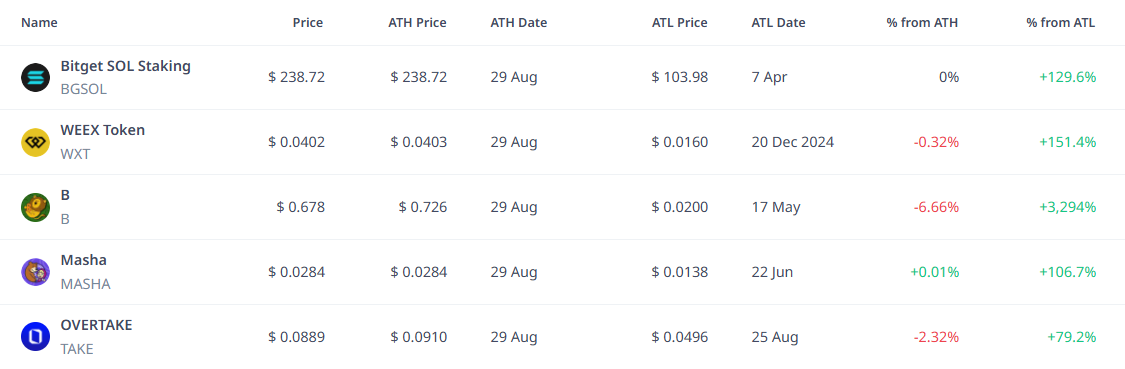Click the TAKE ticker symbol
Viewport: 1125px width, 369px height.
pyautogui.click(x=77, y=349)
